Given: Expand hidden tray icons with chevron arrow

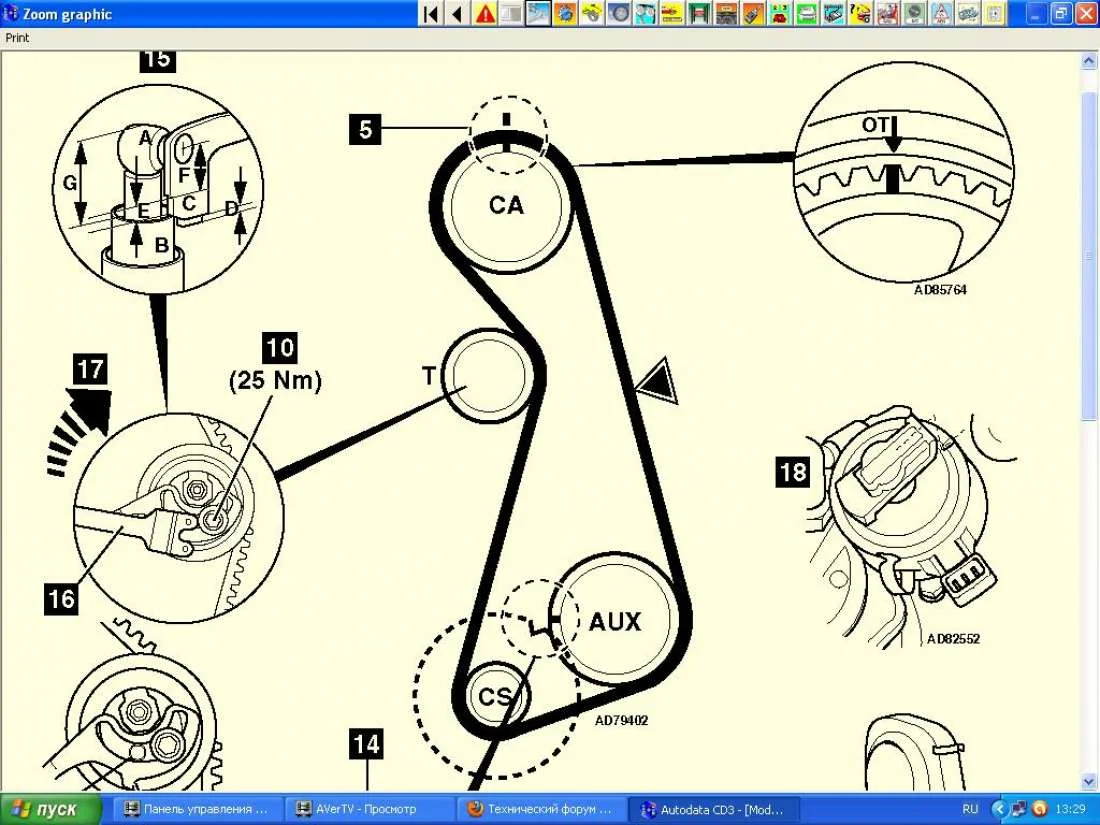Looking at the screenshot, I should [x=1000, y=809].
